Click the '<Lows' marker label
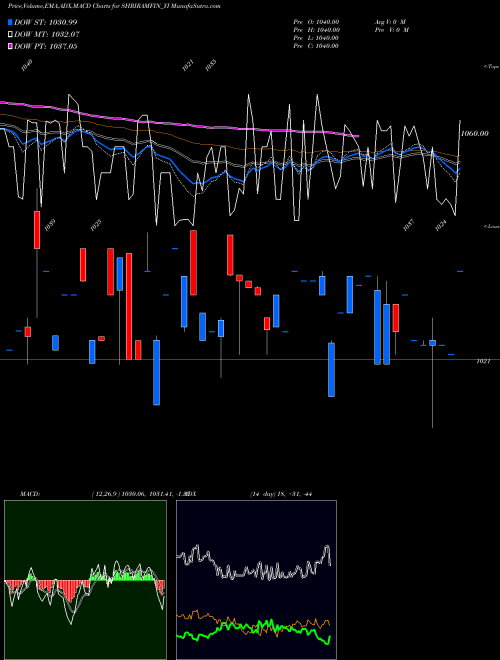Image resolution: width=500 pixels, height=660 pixels. [492, 226]
